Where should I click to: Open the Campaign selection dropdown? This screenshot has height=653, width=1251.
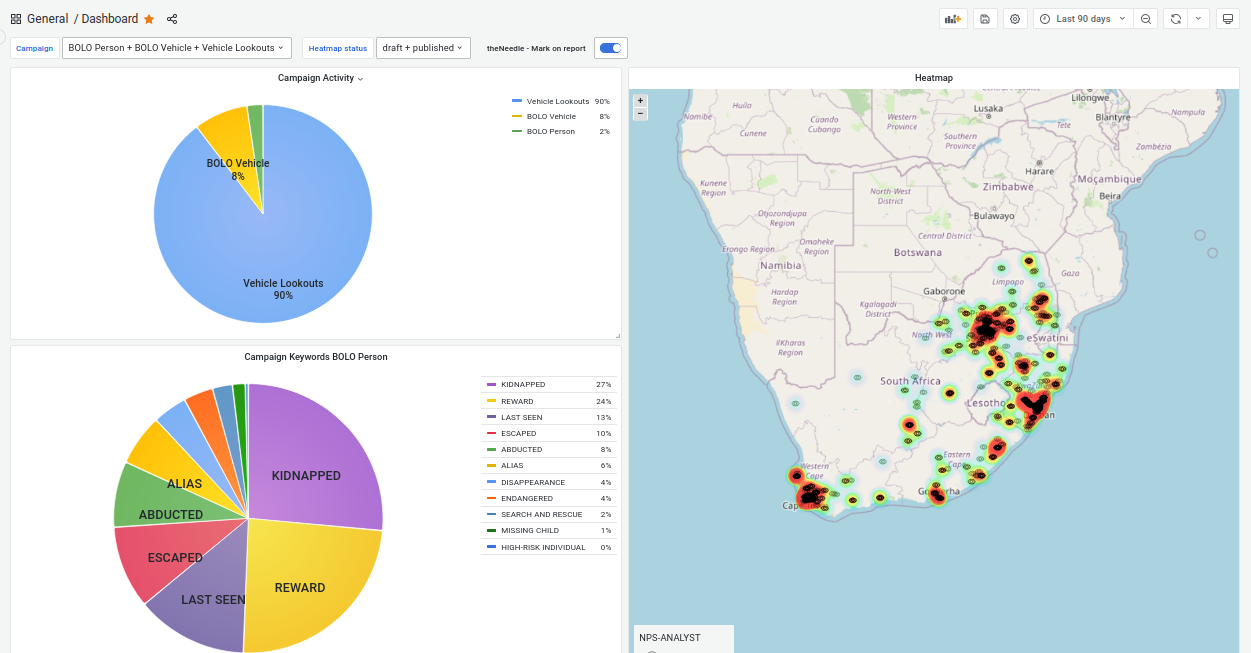pos(176,47)
